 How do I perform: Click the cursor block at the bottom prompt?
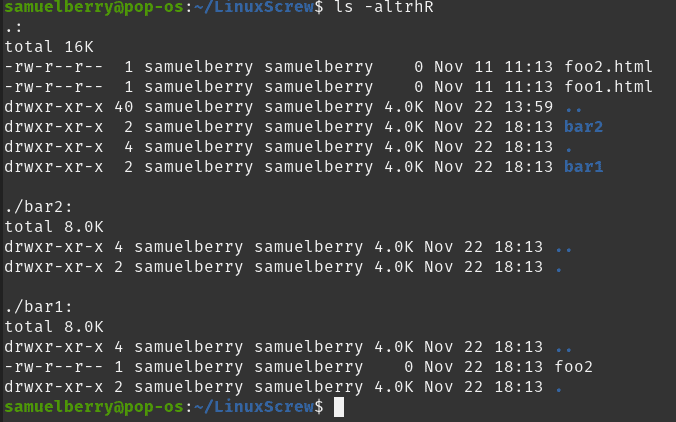339,407
